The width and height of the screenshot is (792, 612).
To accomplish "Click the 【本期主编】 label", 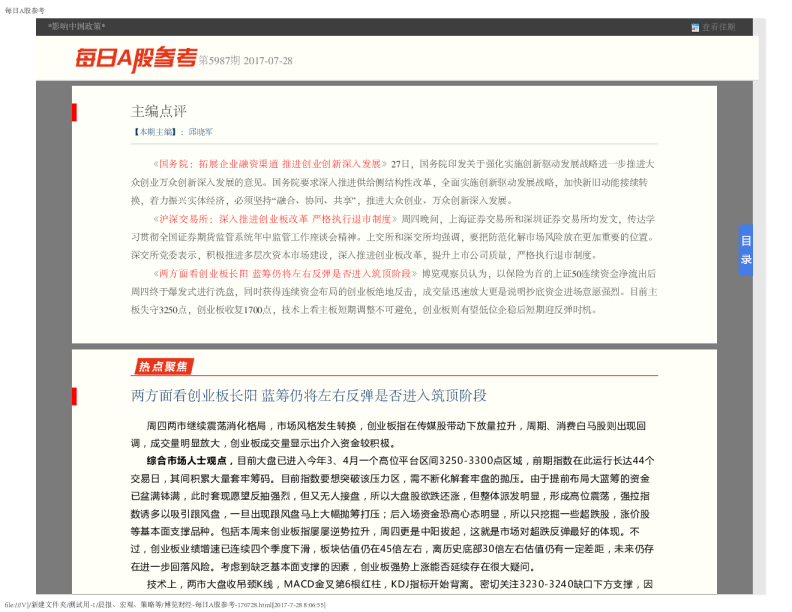I will point(154,132).
